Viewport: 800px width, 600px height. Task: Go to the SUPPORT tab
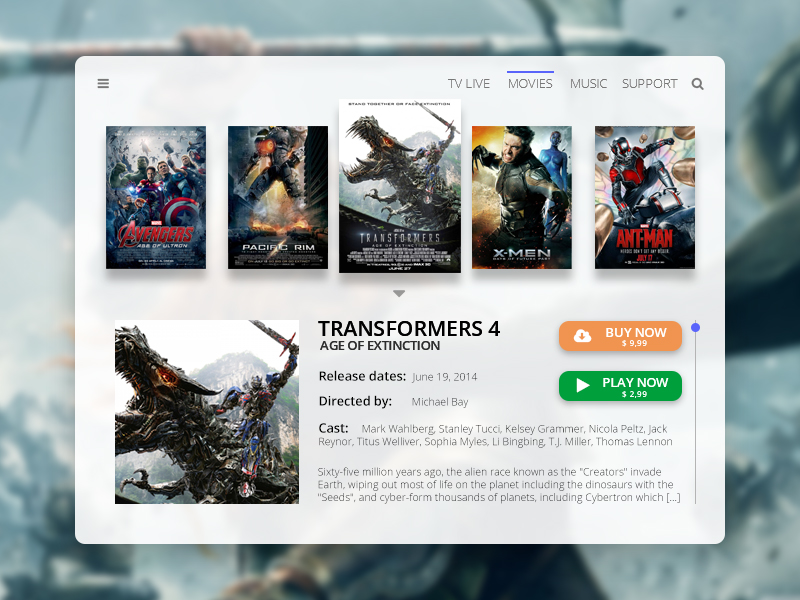pyautogui.click(x=649, y=84)
